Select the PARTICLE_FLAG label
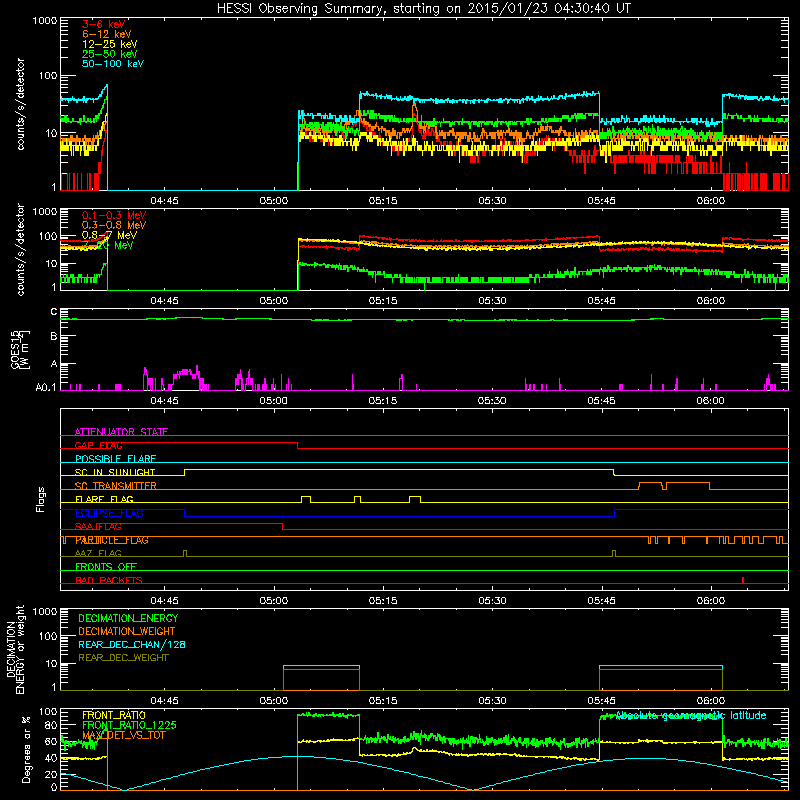 pos(112,540)
